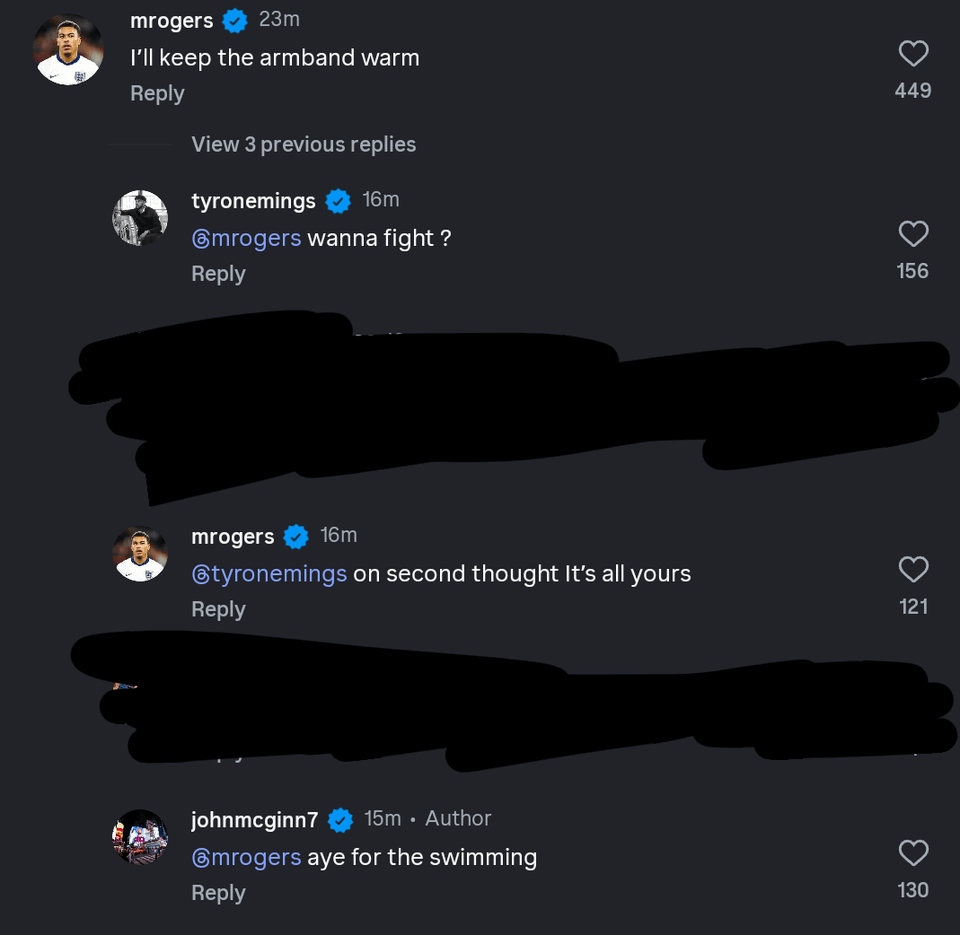Viewport: 960px width, 935px height.
Task: Open mrogers' profile picture on top comment
Action: pos(68,50)
